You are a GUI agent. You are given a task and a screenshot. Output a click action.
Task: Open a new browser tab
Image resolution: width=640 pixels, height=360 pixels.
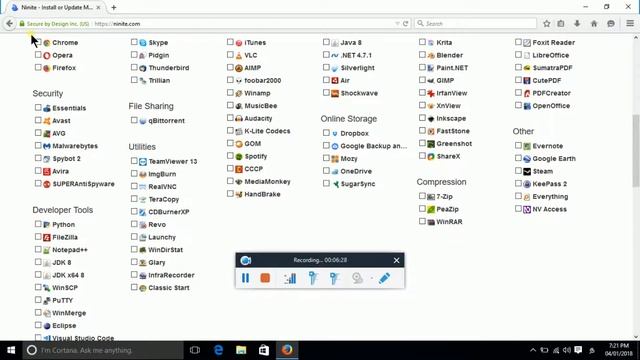(114, 7)
